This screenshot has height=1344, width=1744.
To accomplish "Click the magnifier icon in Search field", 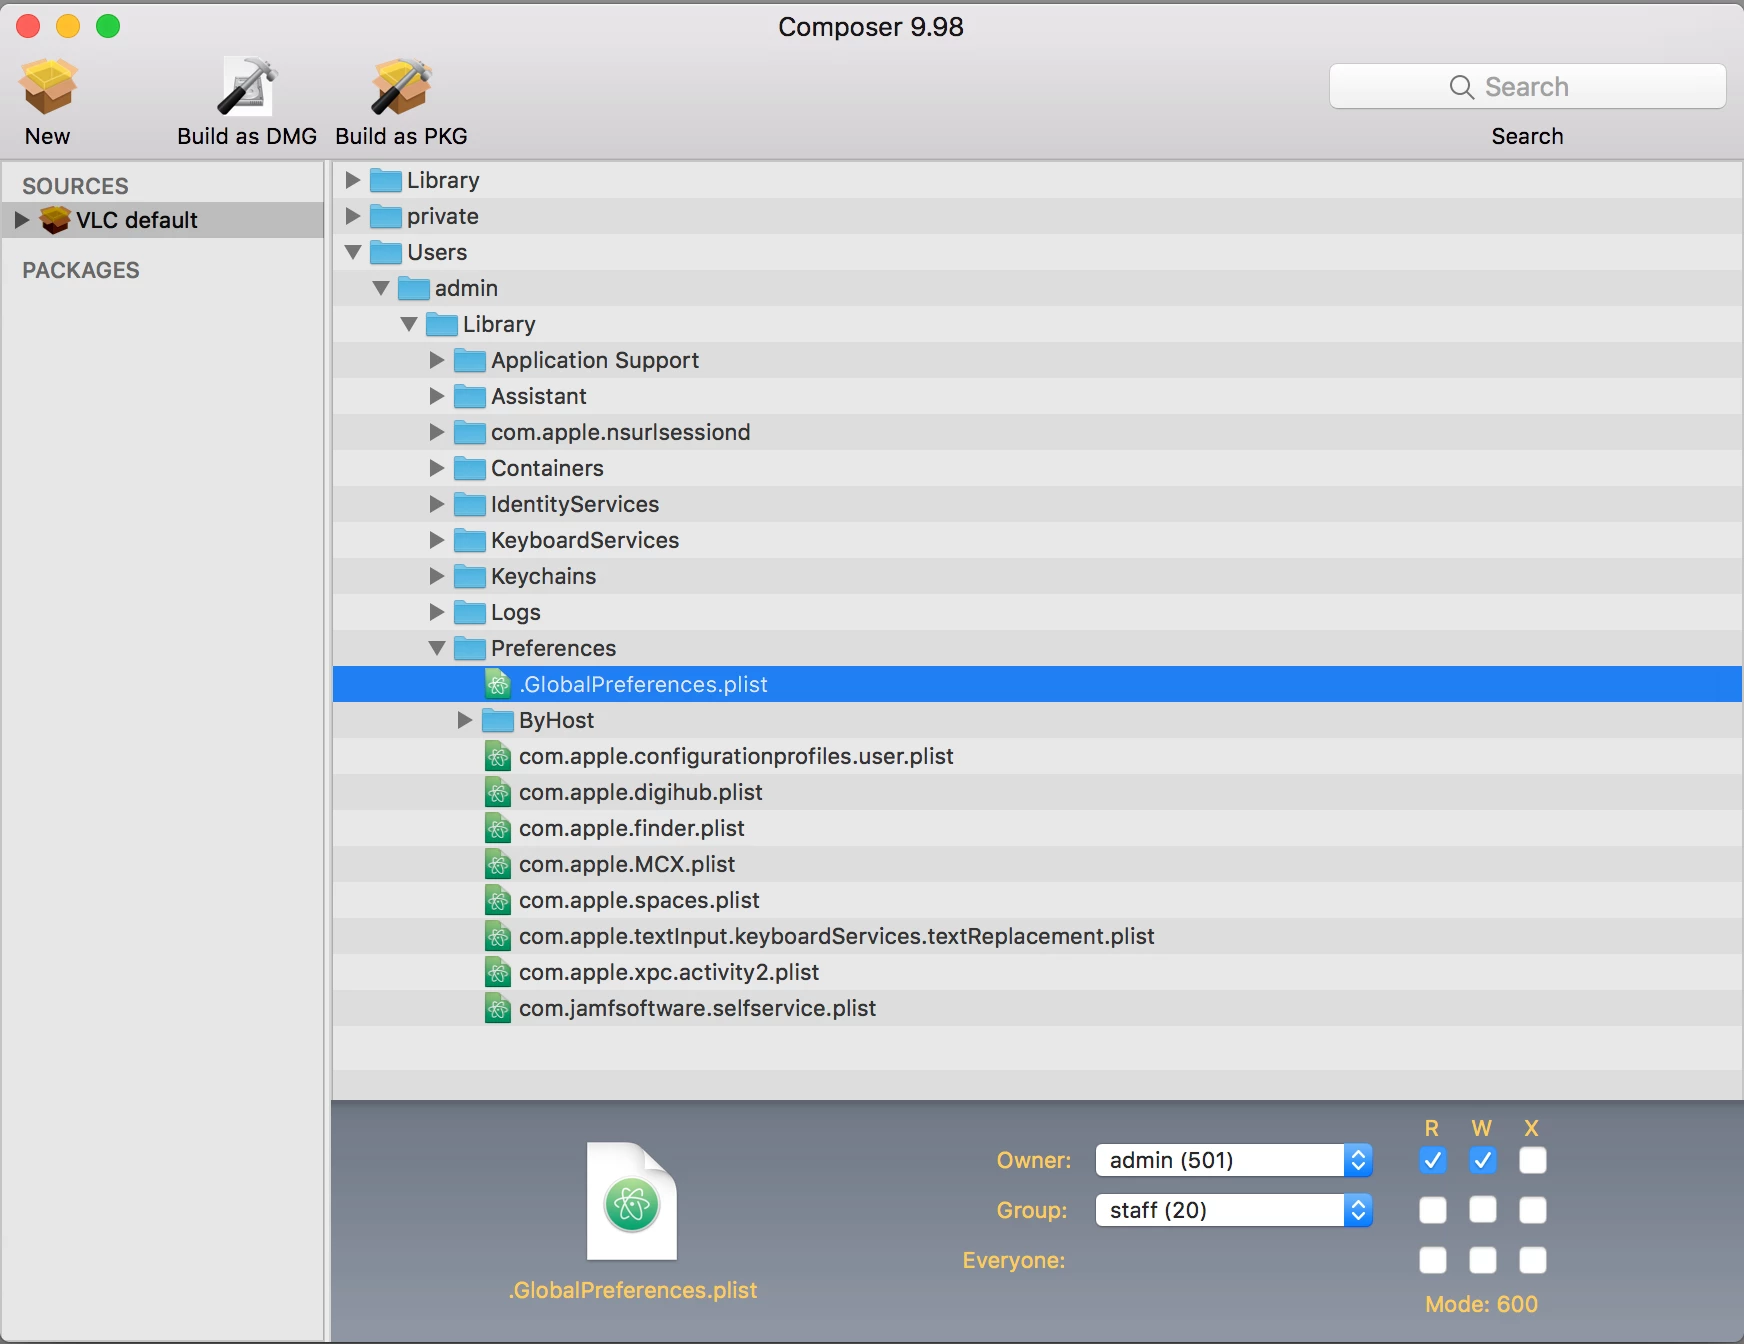I will tap(1461, 87).
